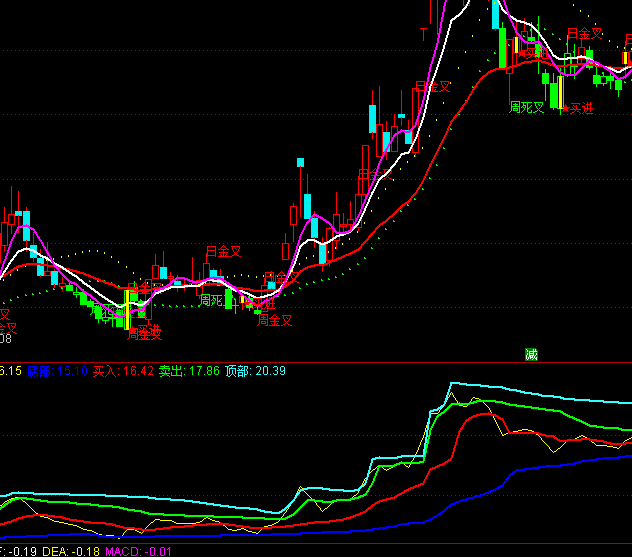Click the 日金叉 label at top right
Viewport: 632px width, 557px height.
[585, 33]
